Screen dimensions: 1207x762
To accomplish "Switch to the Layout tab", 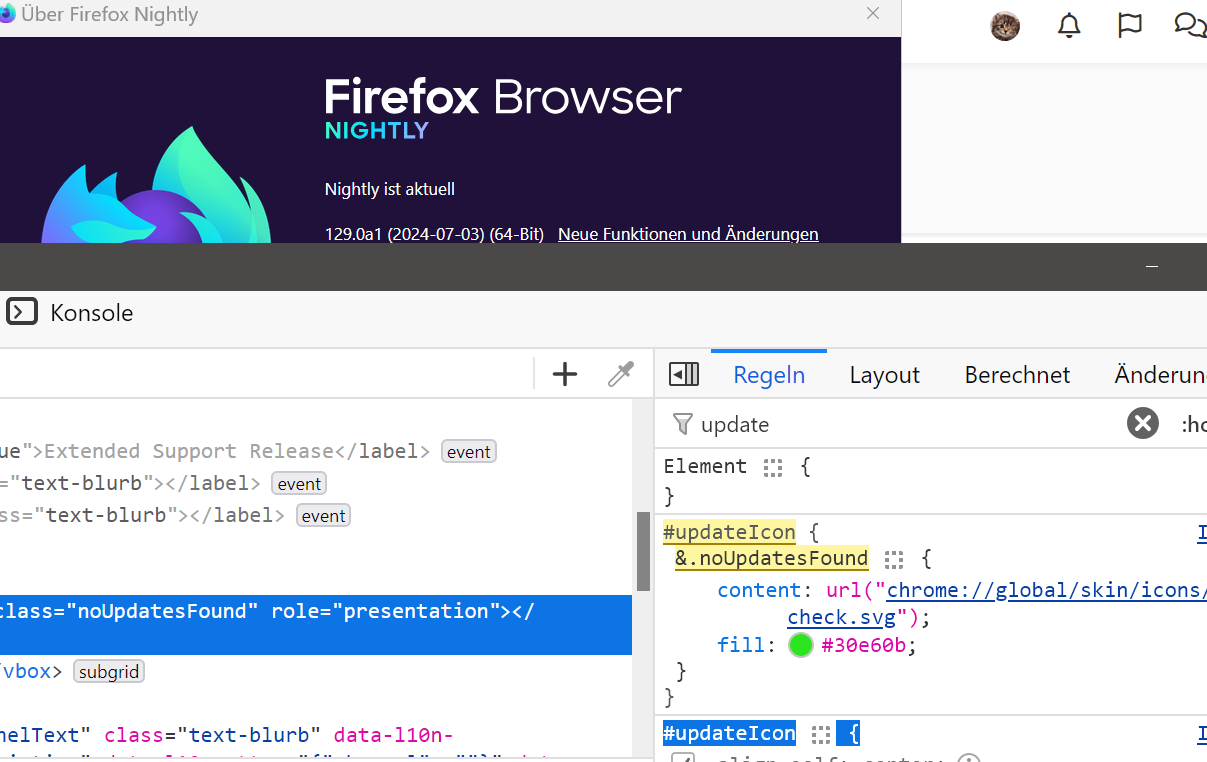I will coord(884,375).
